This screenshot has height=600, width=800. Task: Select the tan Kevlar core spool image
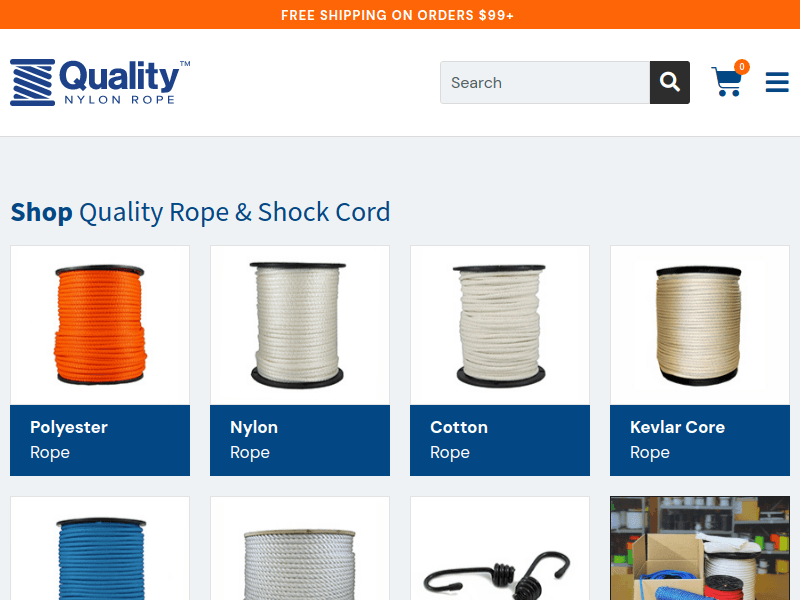tap(698, 326)
